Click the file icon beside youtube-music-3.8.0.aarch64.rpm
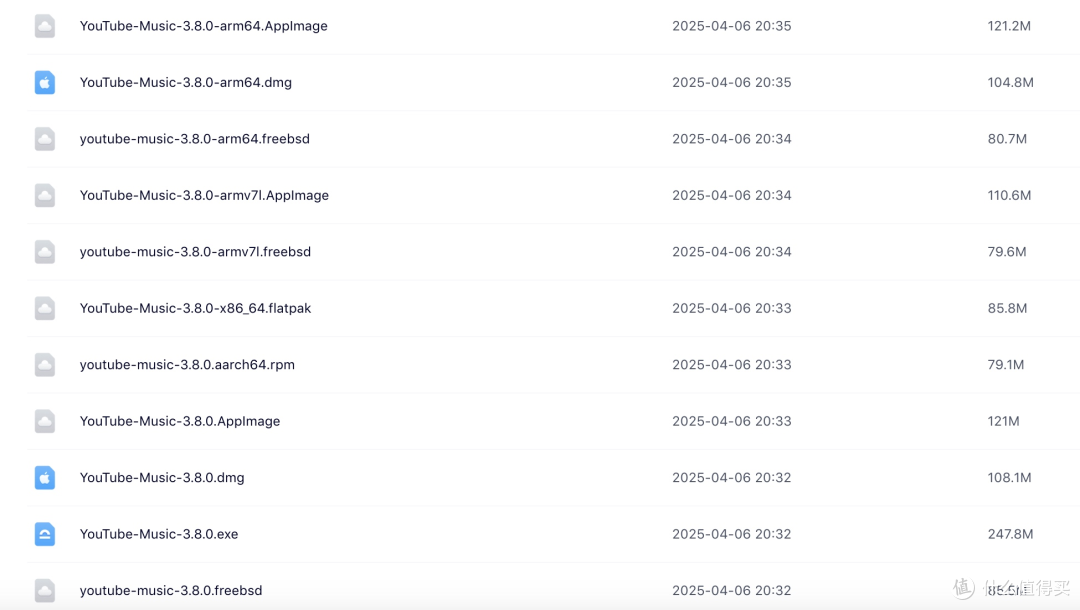Image resolution: width=1080 pixels, height=610 pixels. tap(45, 365)
